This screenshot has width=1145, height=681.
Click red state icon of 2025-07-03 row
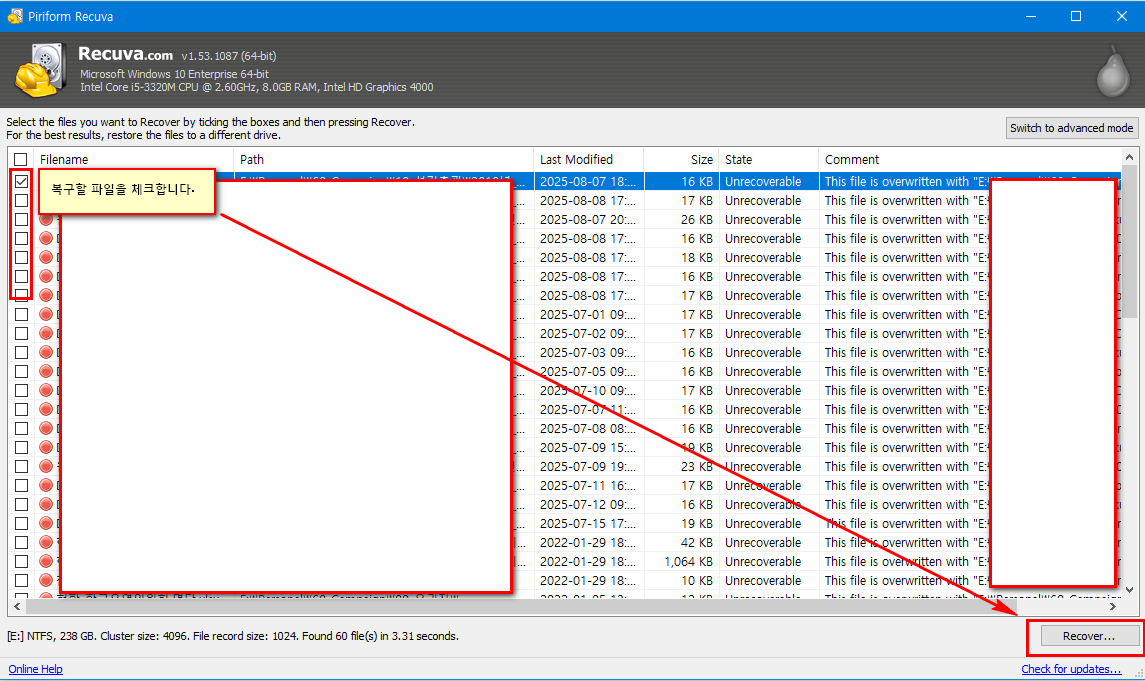point(47,353)
